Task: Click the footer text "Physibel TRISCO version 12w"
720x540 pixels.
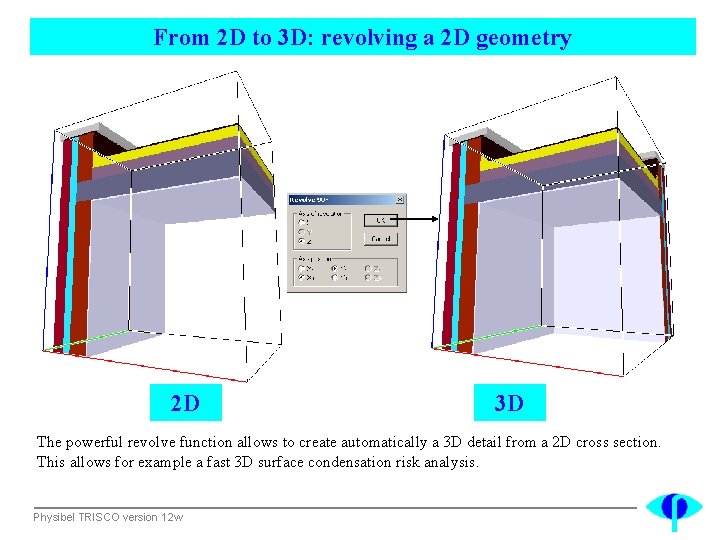Action: click(108, 517)
